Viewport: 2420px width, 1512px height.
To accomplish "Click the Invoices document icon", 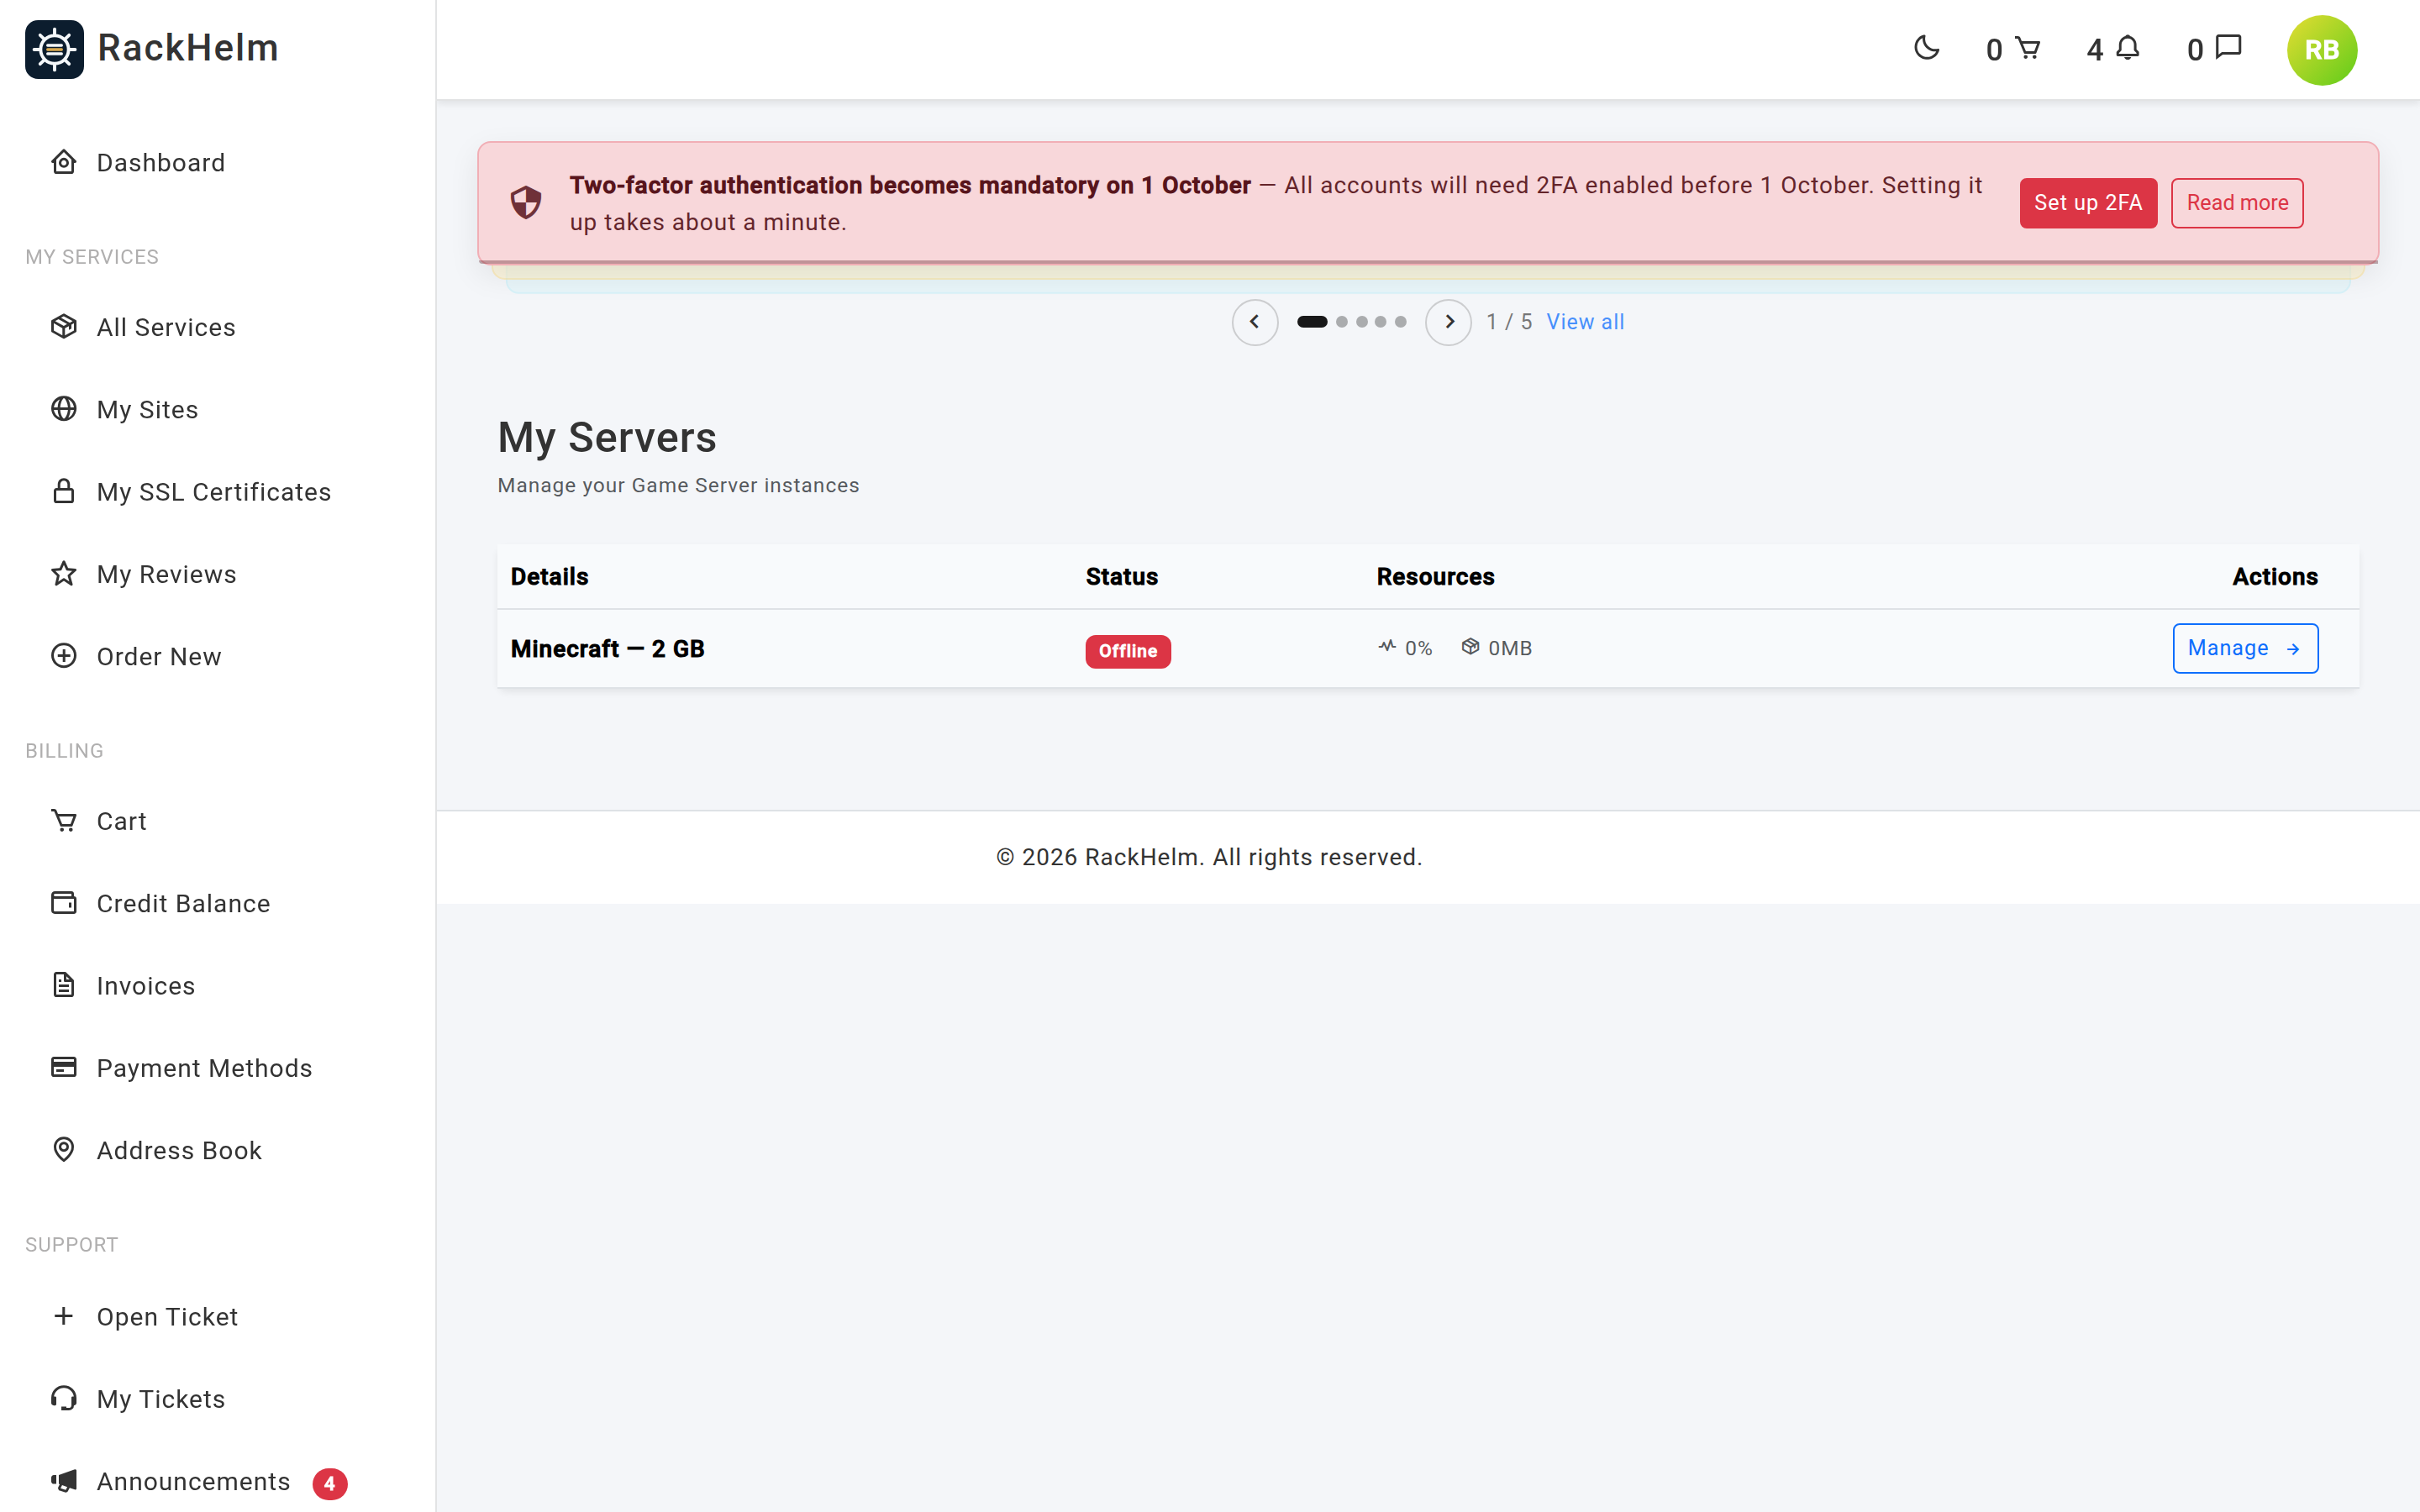I will 64,985.
